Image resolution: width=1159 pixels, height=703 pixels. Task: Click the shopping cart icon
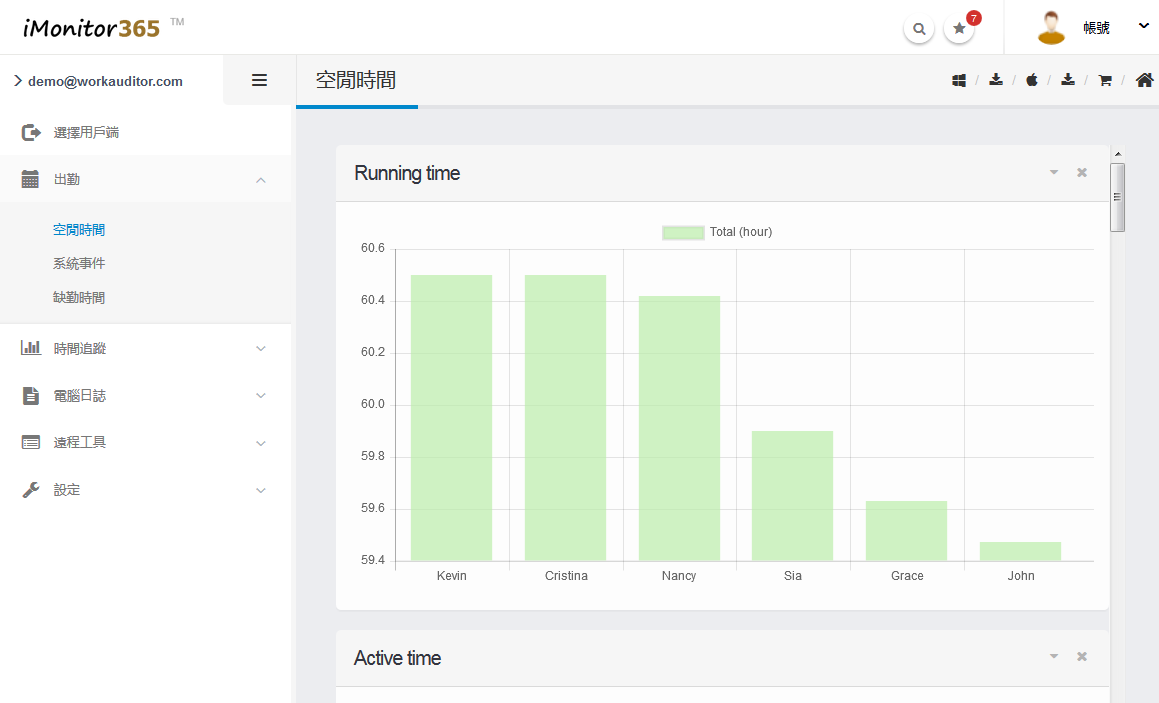click(1105, 80)
